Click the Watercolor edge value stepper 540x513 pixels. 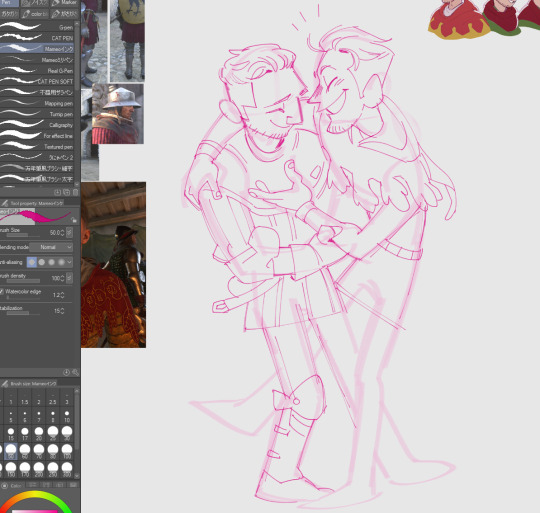pos(62,295)
